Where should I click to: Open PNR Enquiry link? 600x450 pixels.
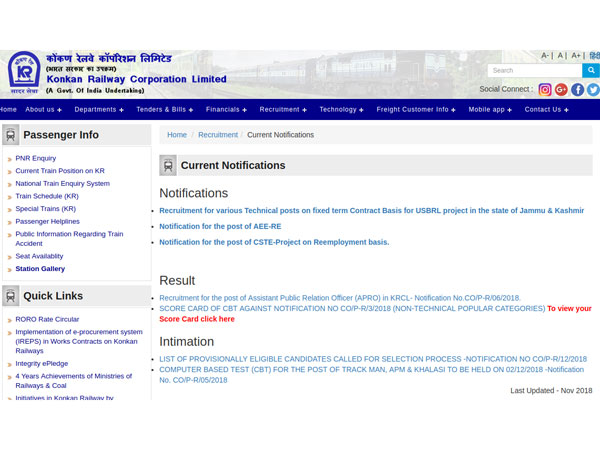(x=36, y=158)
